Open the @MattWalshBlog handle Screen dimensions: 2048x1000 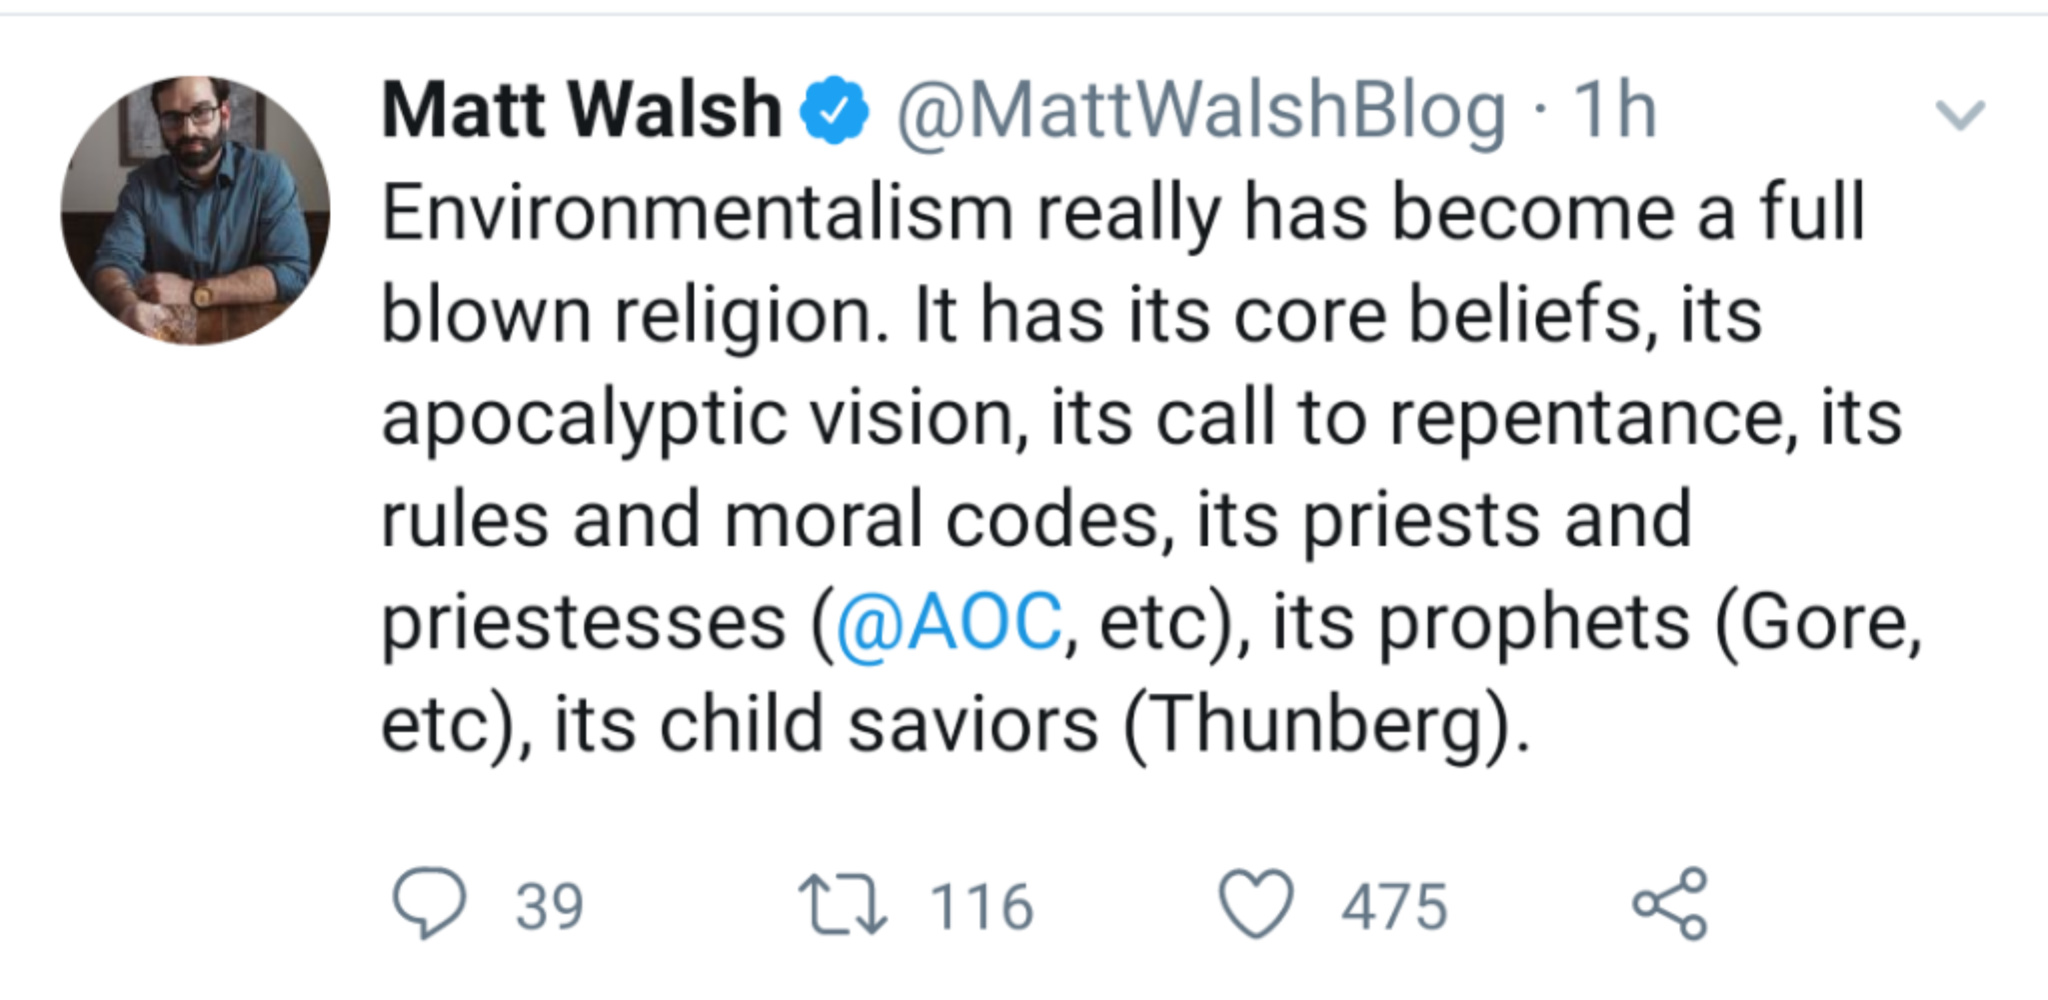[1201, 112]
